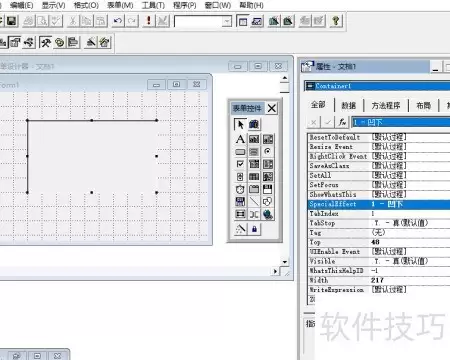Select the Check Box control tool
The width and height of the screenshot is (450, 360).
(x=240, y=164)
